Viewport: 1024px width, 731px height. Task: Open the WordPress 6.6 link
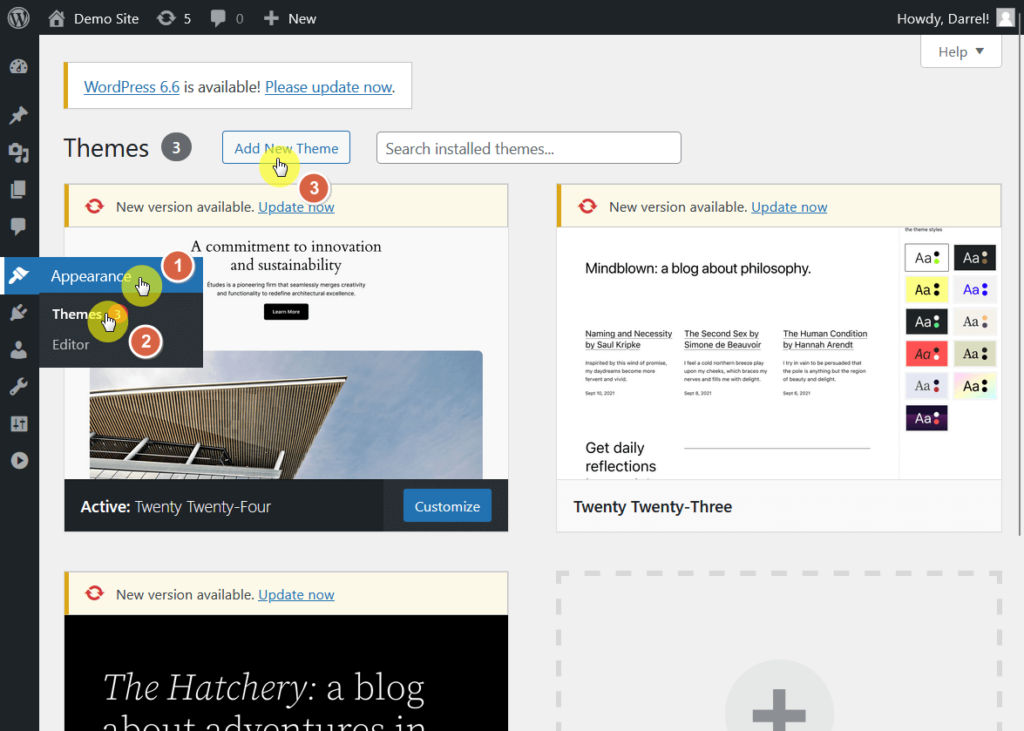click(x=131, y=87)
